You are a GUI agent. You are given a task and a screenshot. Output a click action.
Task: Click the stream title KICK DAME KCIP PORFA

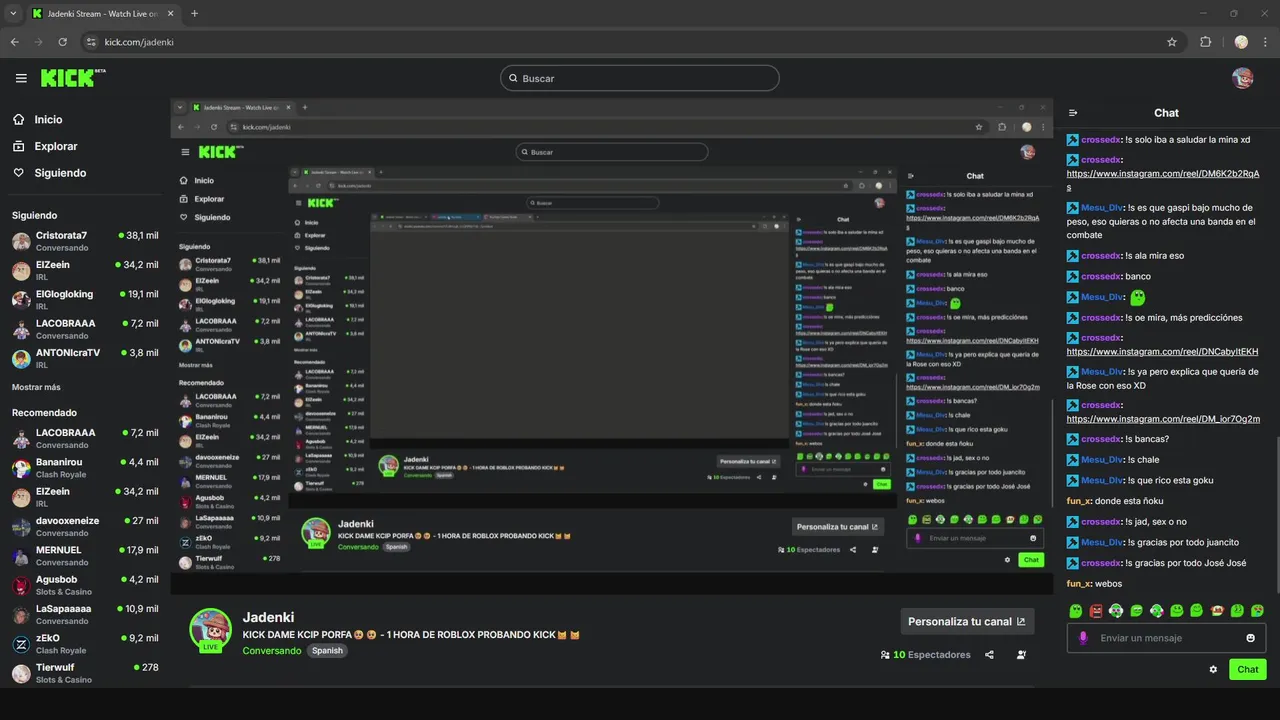click(x=411, y=635)
